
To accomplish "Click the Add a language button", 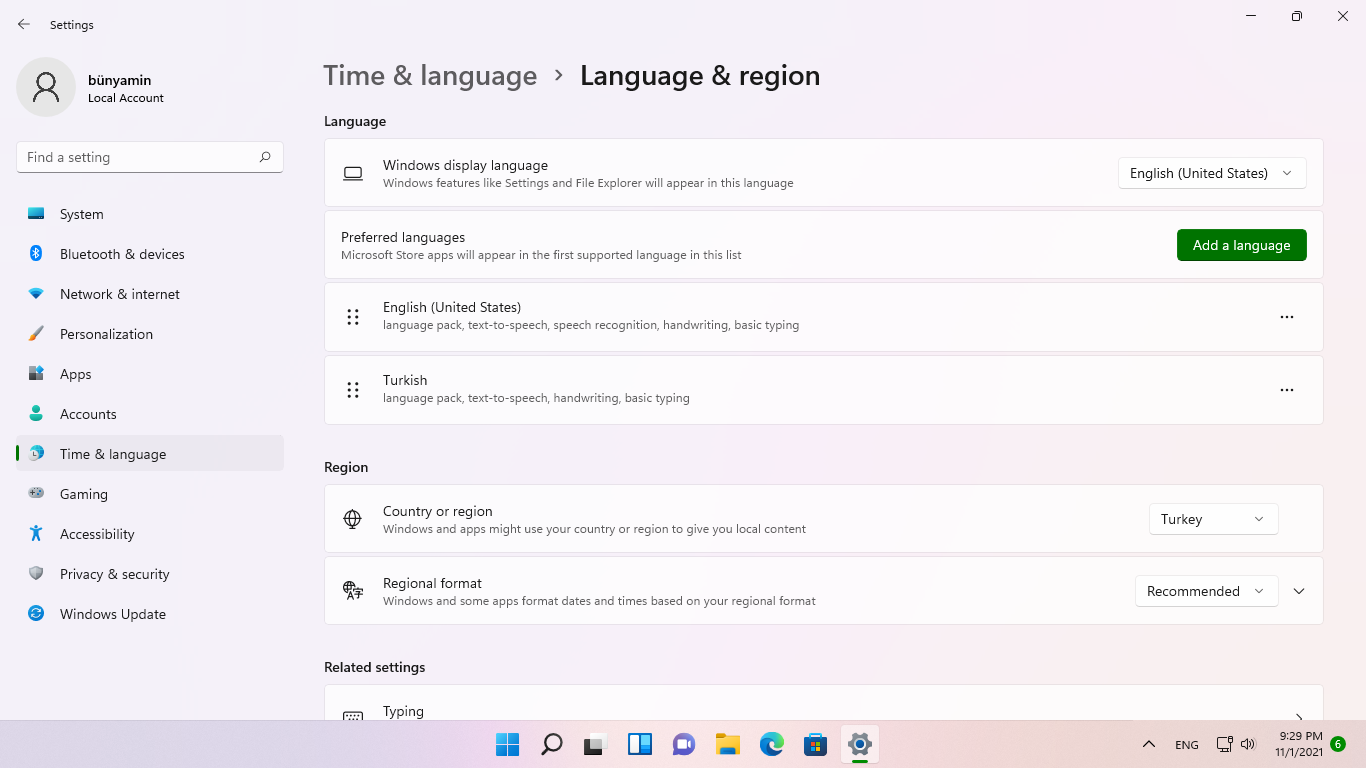I will pyautogui.click(x=1241, y=245).
